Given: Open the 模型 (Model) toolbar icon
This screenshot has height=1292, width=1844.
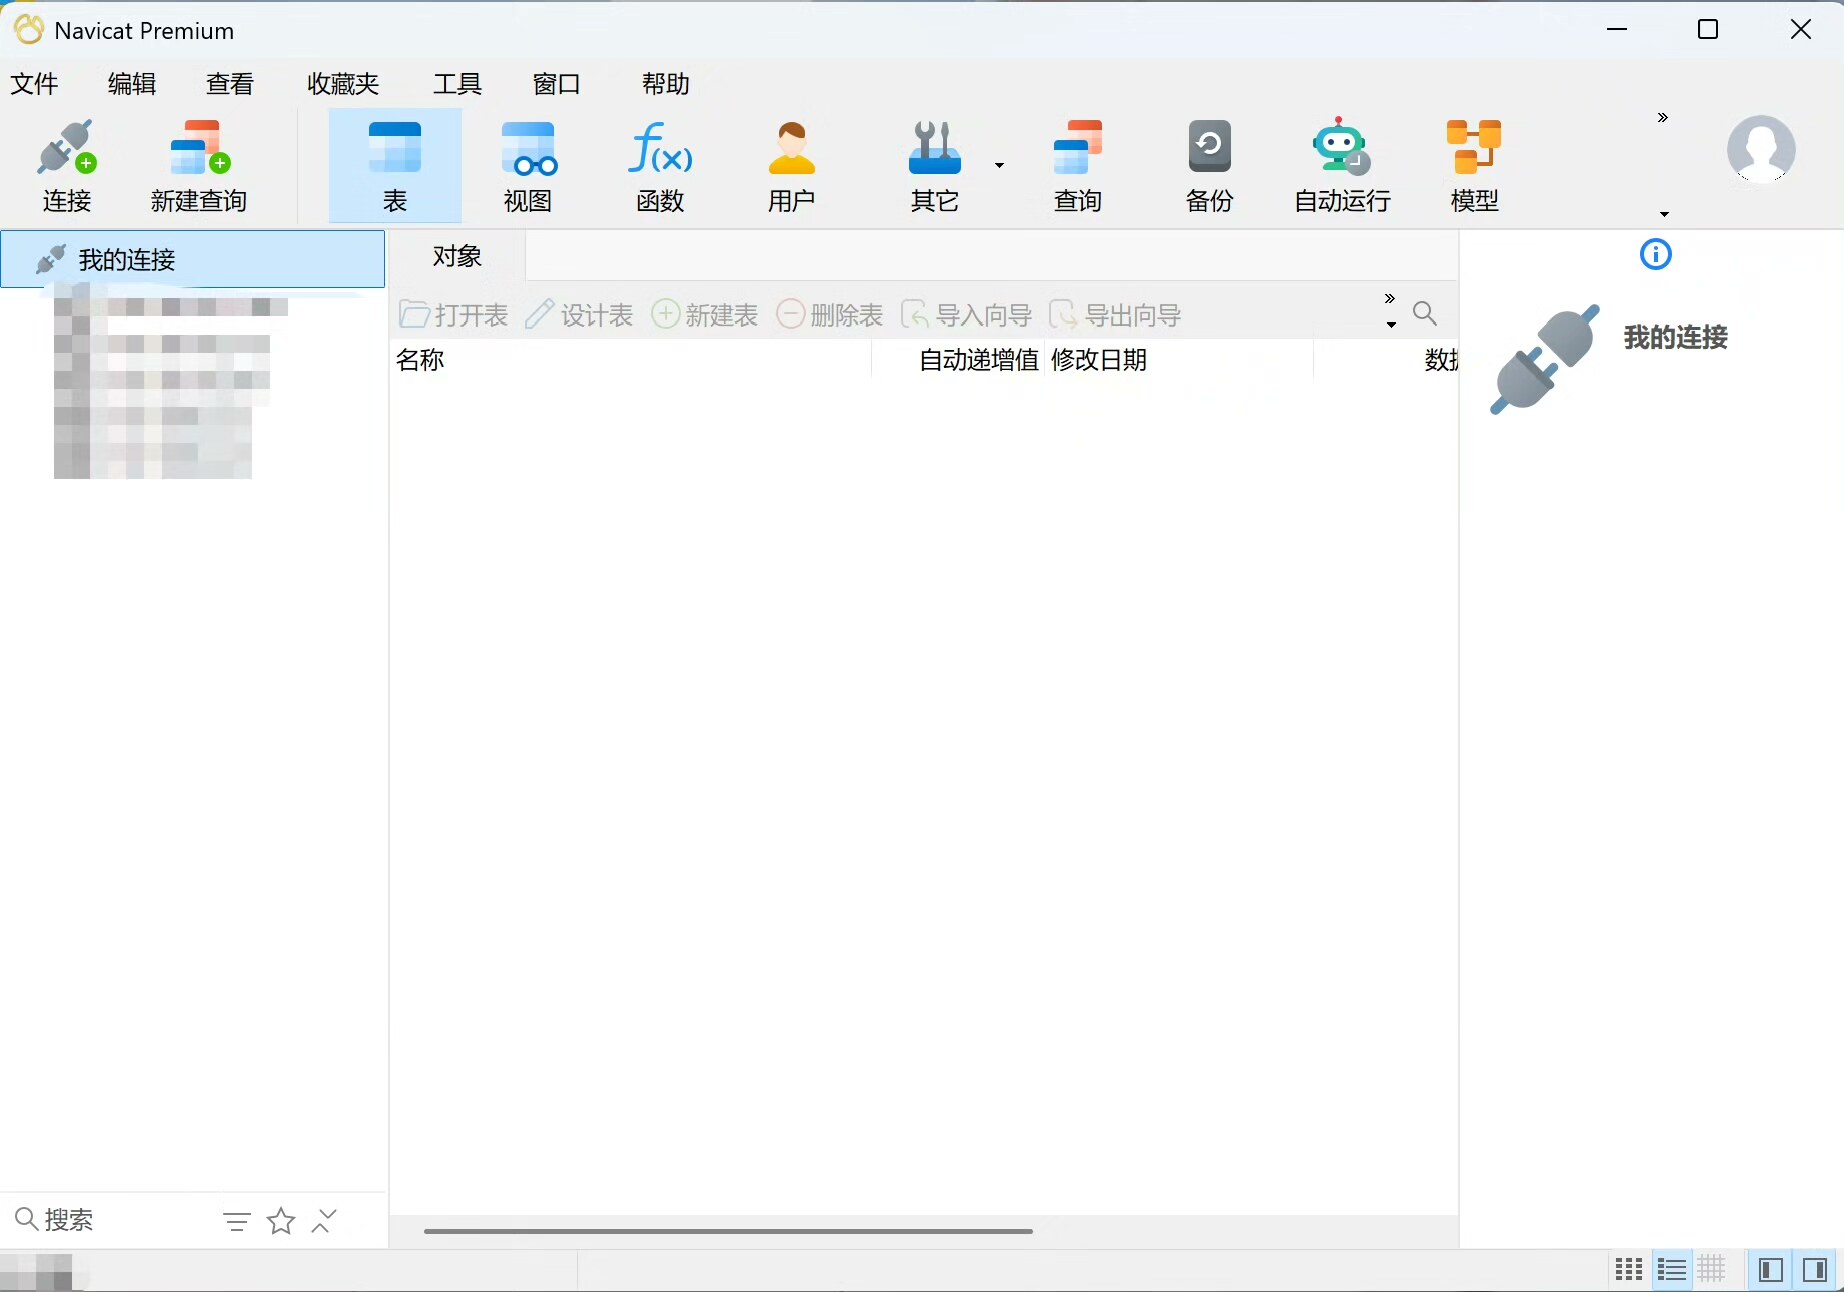Looking at the screenshot, I should point(1474,165).
